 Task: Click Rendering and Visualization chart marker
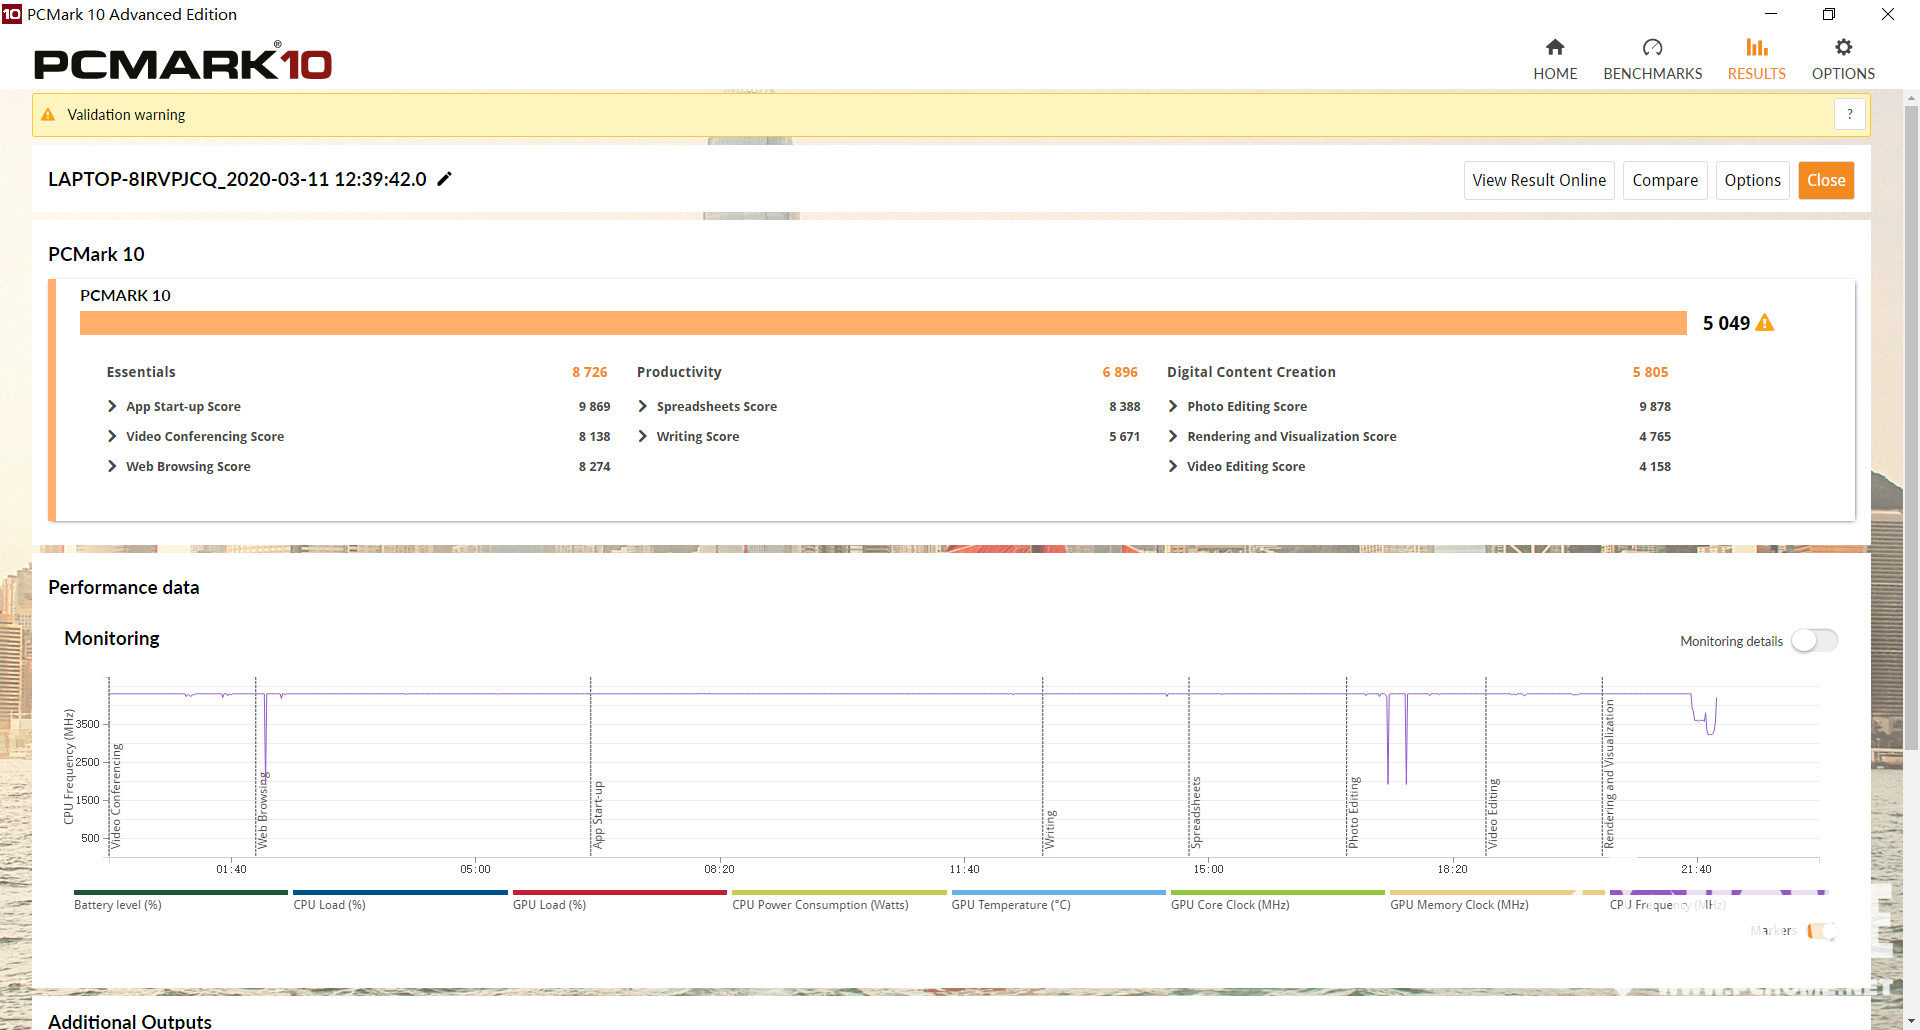[1609, 775]
